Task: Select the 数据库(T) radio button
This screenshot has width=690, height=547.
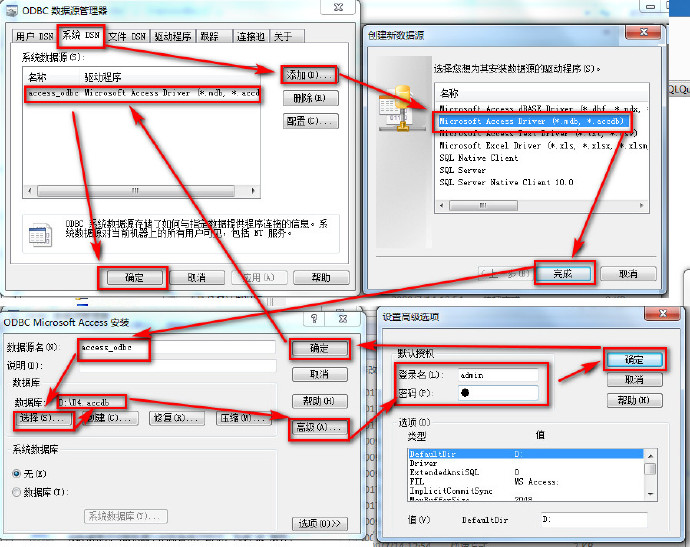Action: tap(16, 492)
